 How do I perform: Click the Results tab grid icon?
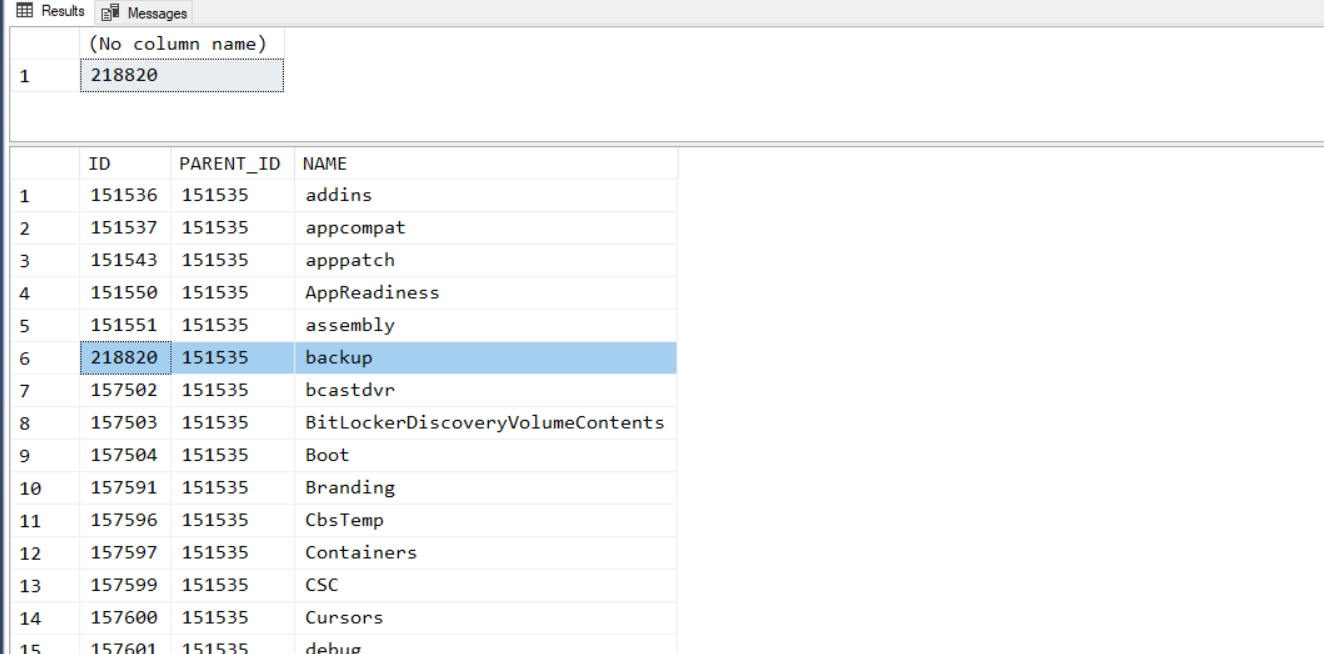[x=24, y=11]
